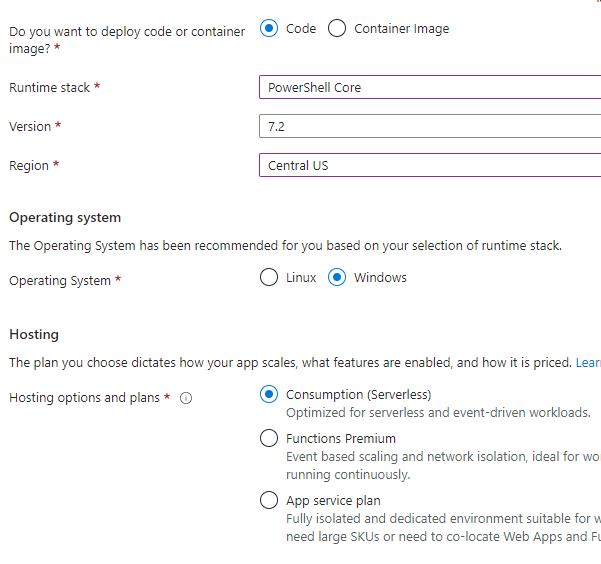Click 'Optimized for serverless and event-driven workloads' text
Screen dimensions: 601x564
438,413
